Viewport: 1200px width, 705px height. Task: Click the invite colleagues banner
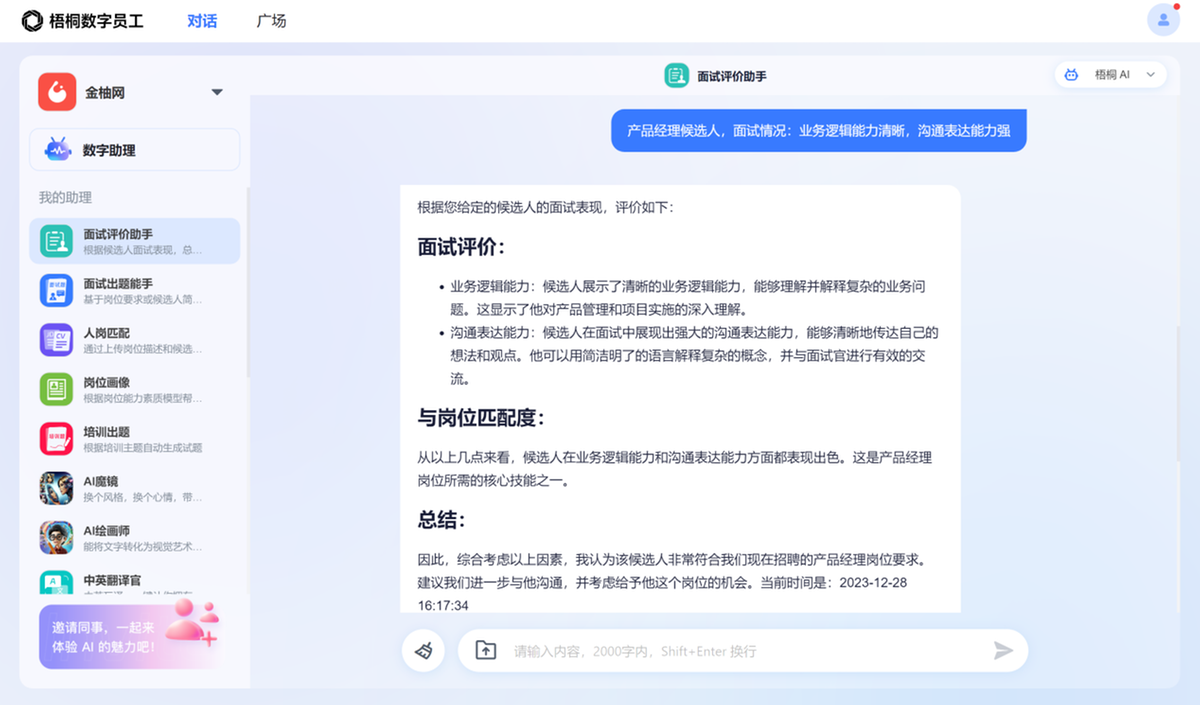tap(129, 636)
